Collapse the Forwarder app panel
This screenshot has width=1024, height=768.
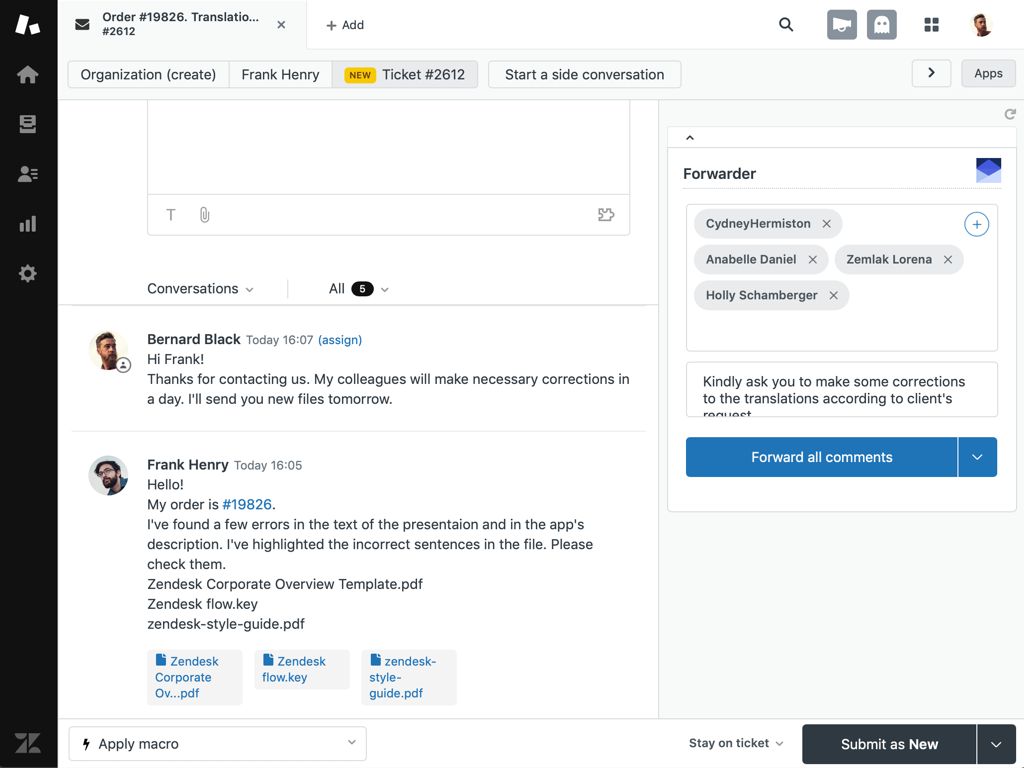(x=689, y=137)
